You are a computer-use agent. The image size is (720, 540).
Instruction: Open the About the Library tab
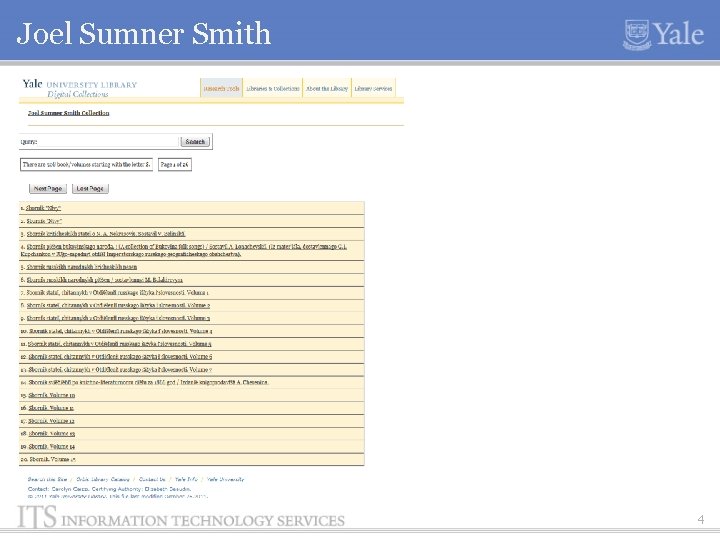(x=327, y=88)
